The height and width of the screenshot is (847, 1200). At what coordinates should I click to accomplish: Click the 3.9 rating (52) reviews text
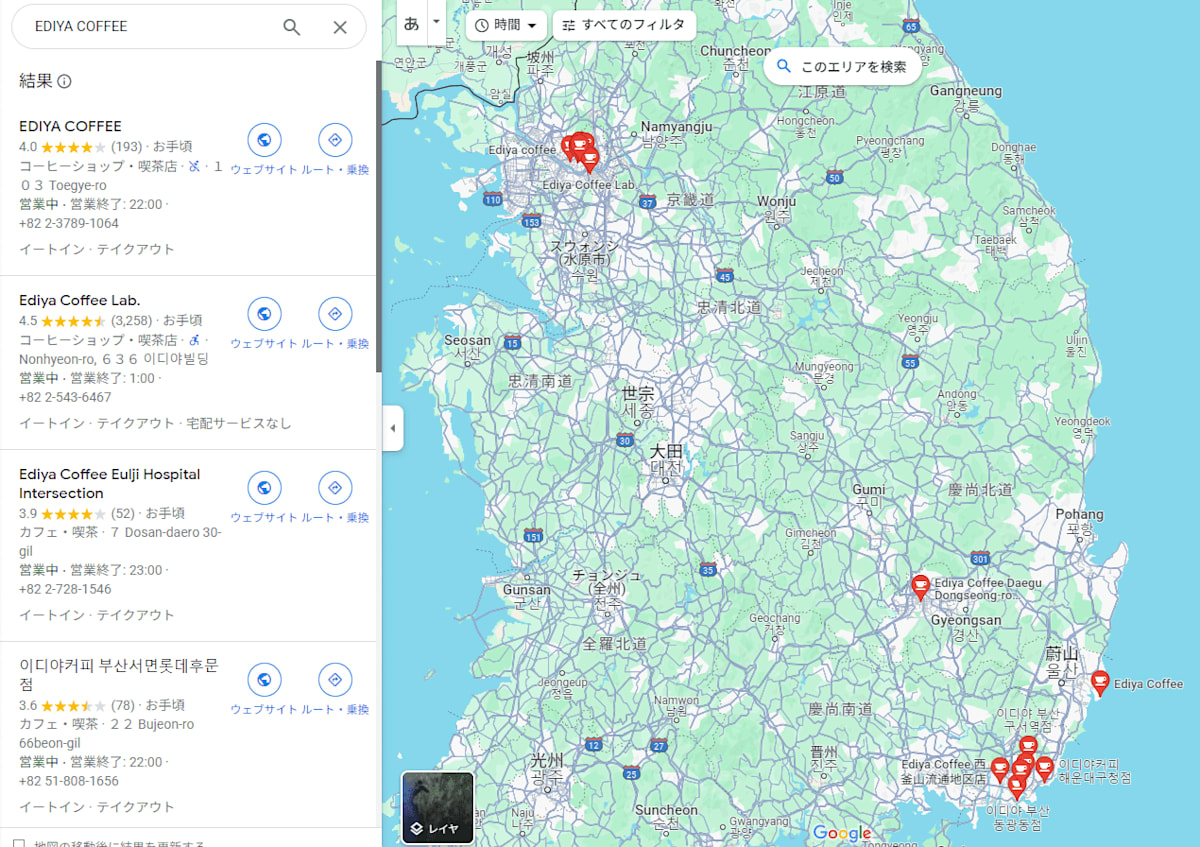tap(76, 513)
